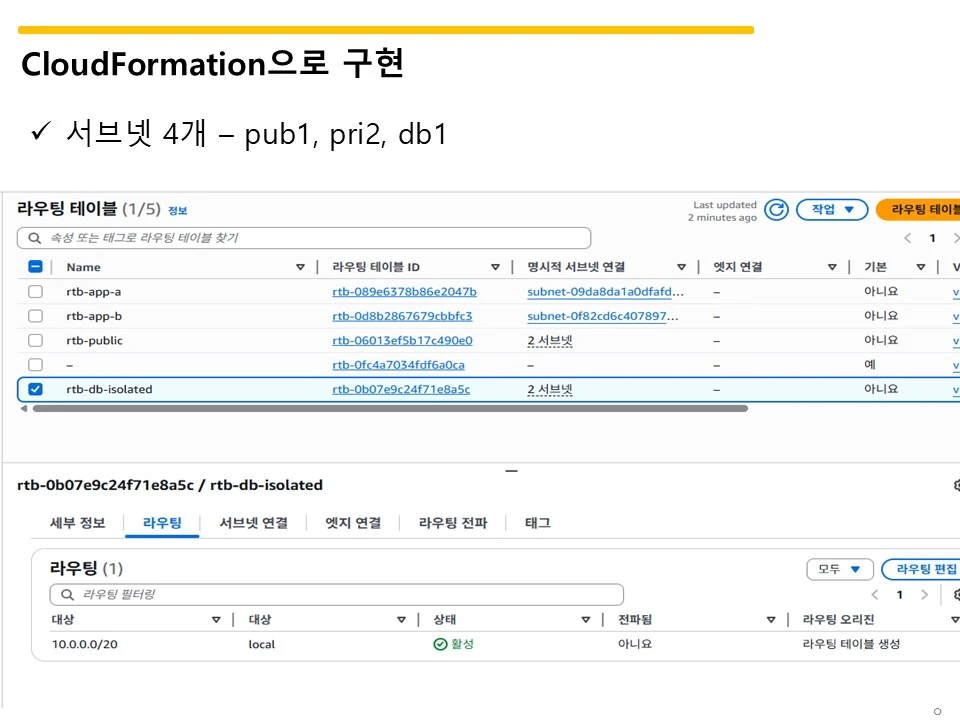The width and height of the screenshot is (960, 720).
Task: Sort by Name column arrow
Action: point(300,267)
